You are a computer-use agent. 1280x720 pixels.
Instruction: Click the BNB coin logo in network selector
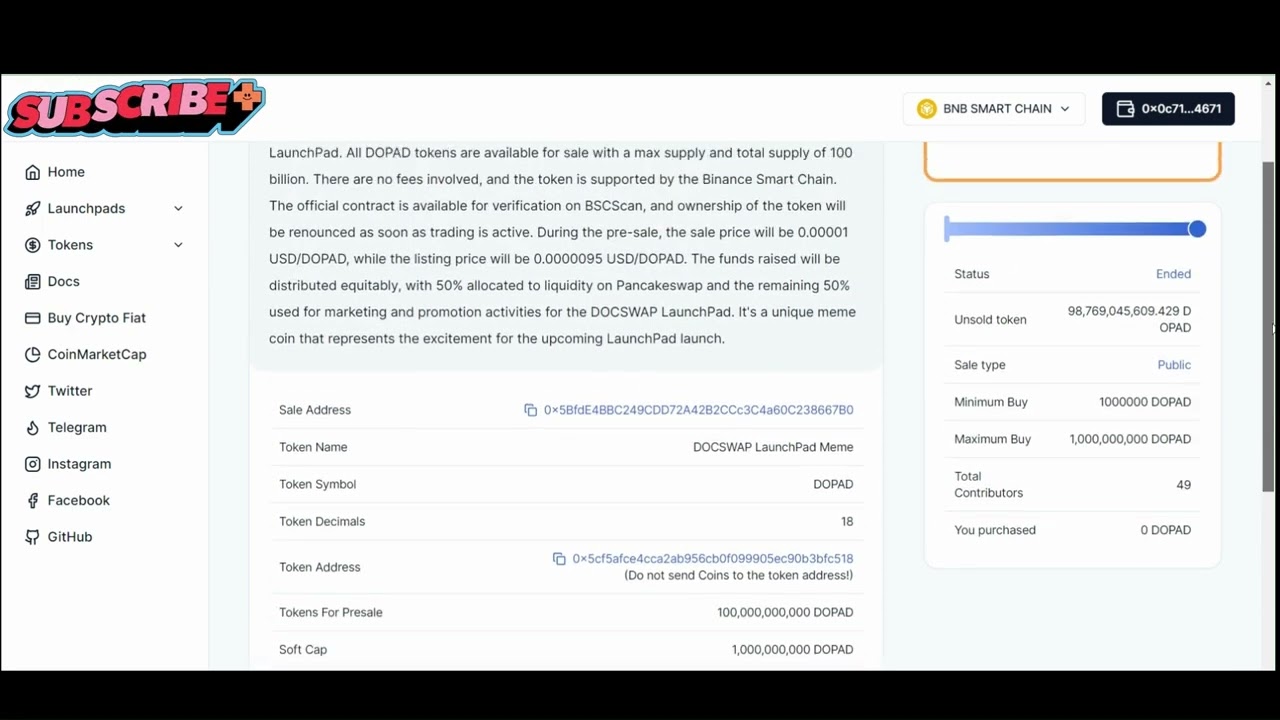[926, 108]
